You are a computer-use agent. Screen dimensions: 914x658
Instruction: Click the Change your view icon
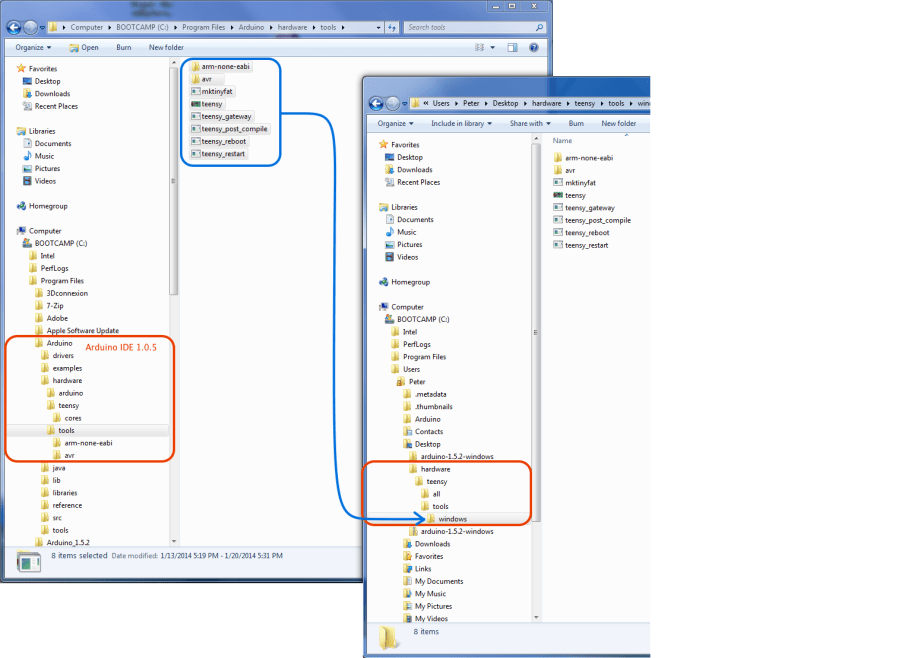click(478, 47)
